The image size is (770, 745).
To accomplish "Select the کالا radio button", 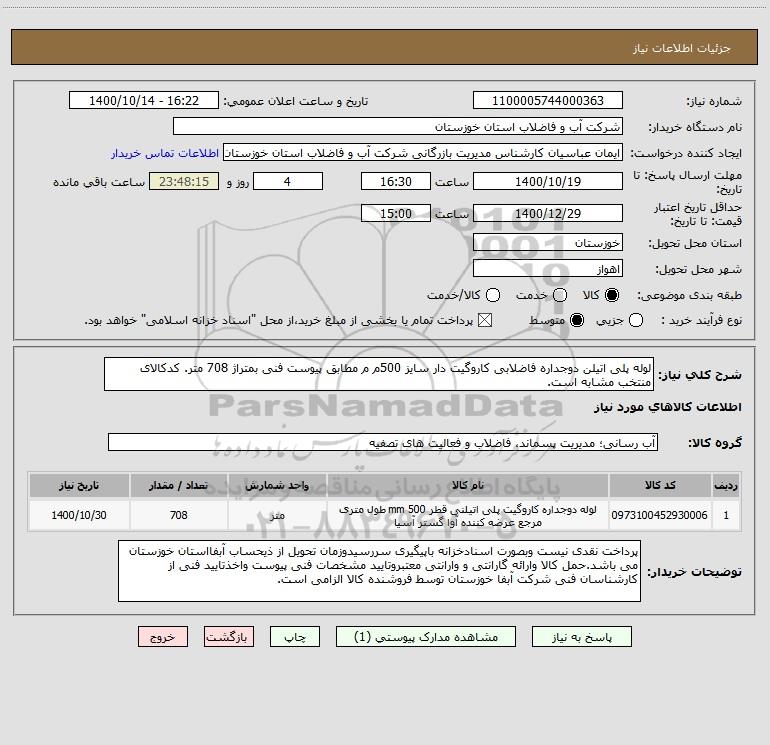I will tap(612, 295).
